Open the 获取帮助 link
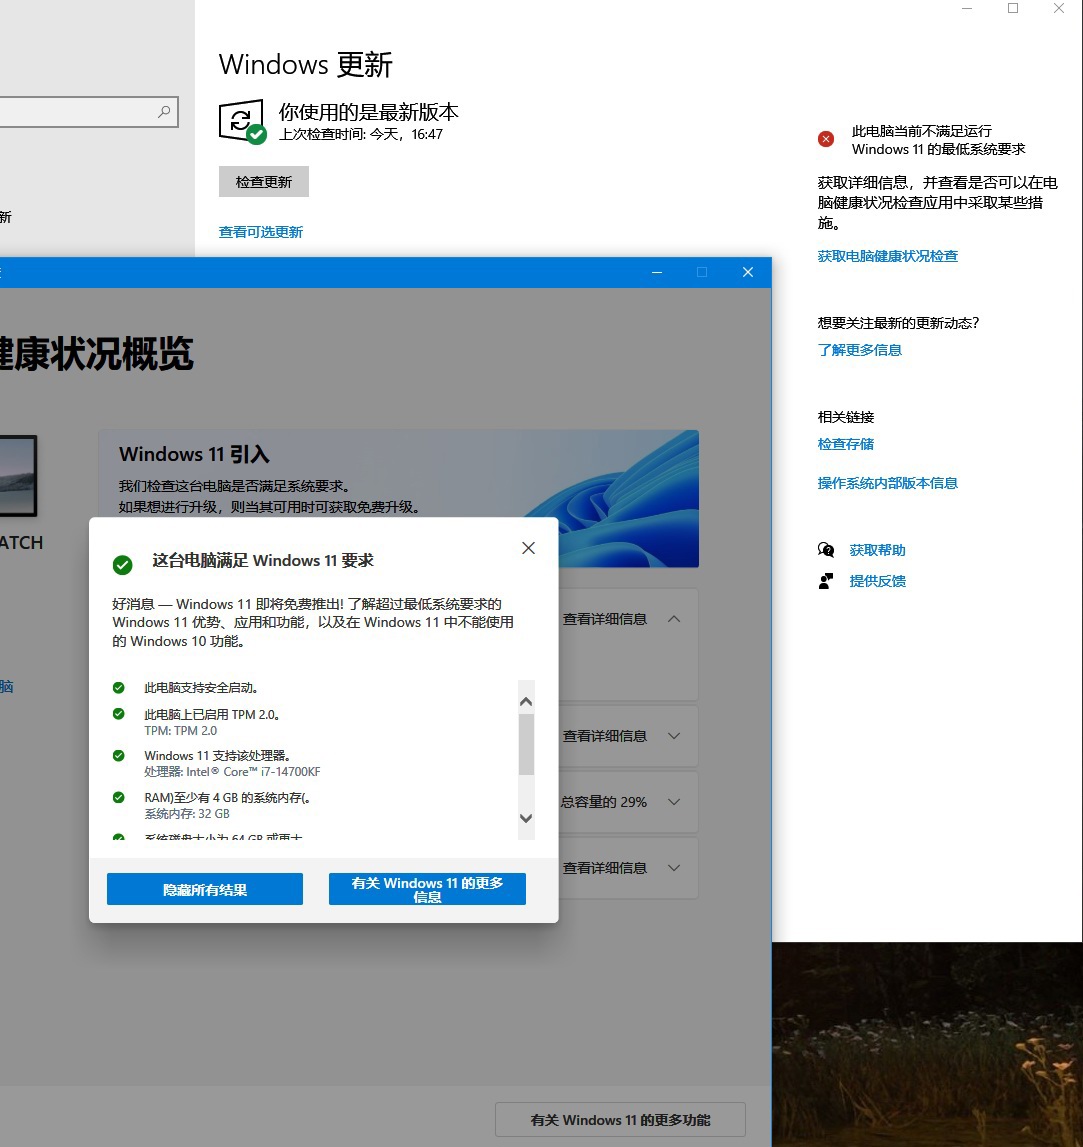The width and height of the screenshot is (1083, 1147). [x=878, y=550]
